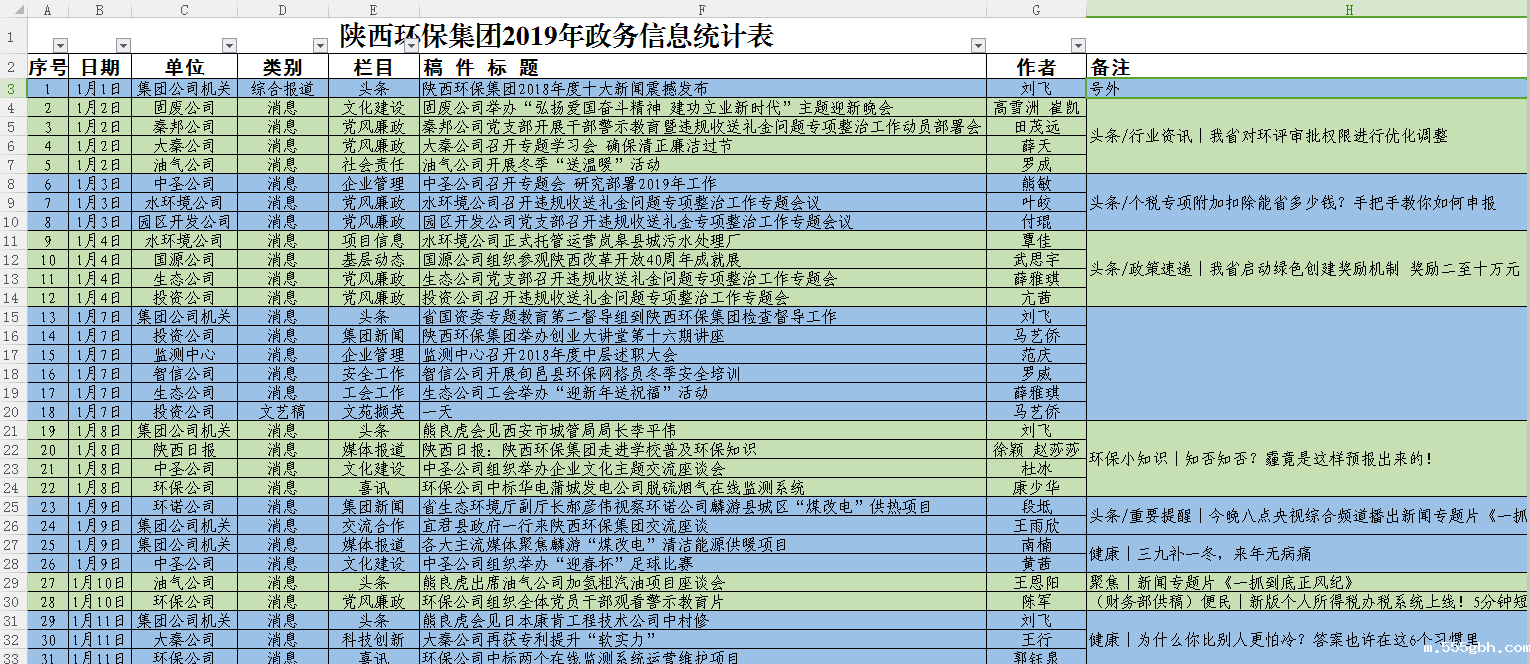Screen dimensions: 1530x664
Task: Open the 序号 column filter dropdown
Action: 60,45
